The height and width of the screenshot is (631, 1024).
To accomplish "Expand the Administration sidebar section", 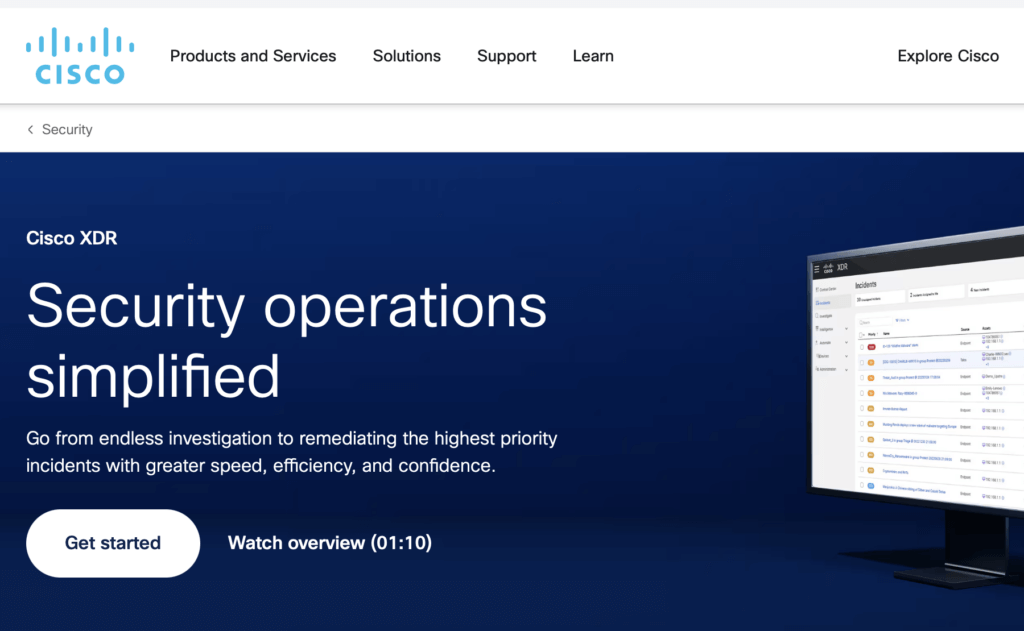I will 847,369.
